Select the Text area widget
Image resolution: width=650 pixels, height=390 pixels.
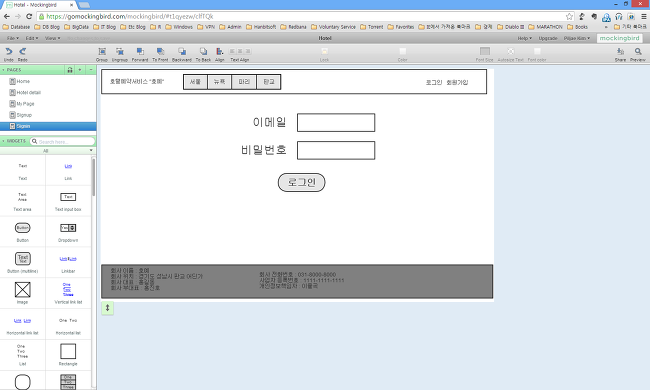[x=23, y=201]
